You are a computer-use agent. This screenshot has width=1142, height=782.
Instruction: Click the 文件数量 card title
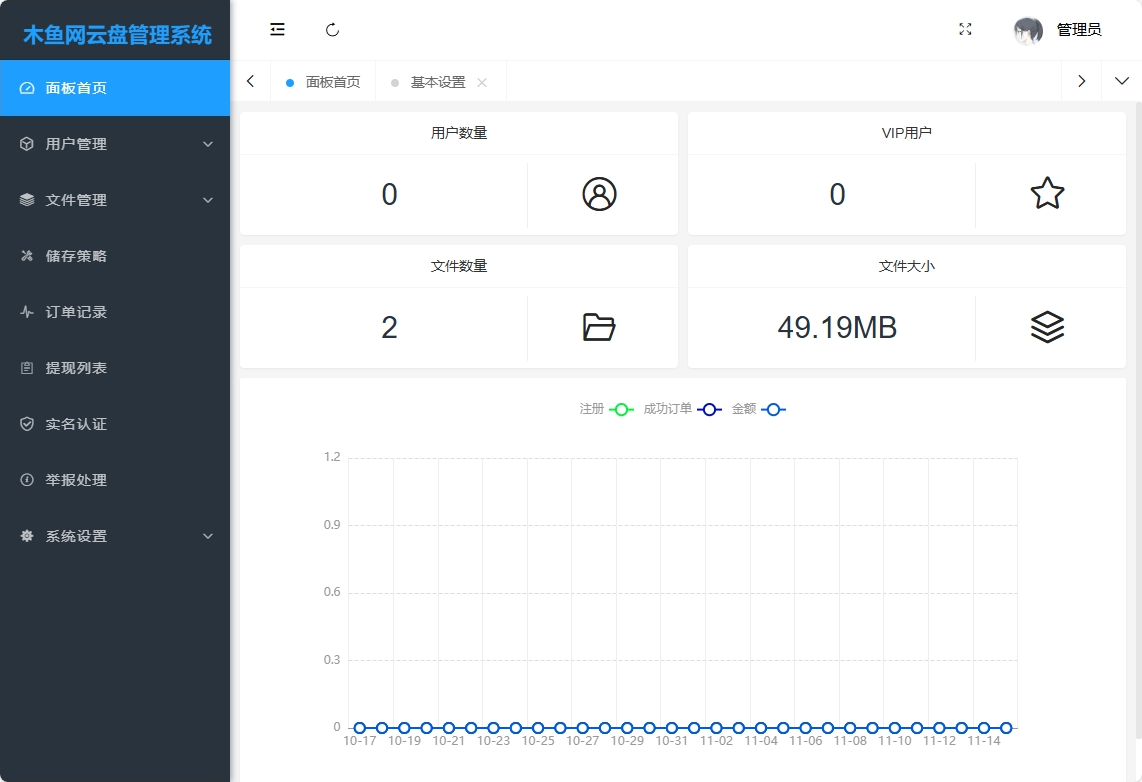pyautogui.click(x=459, y=266)
